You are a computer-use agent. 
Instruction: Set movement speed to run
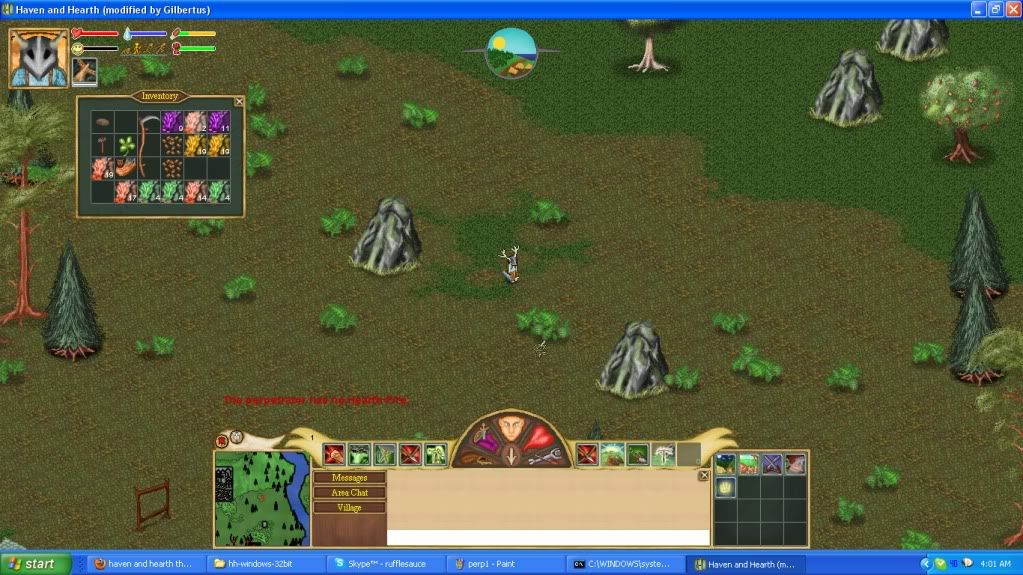click(x=149, y=49)
